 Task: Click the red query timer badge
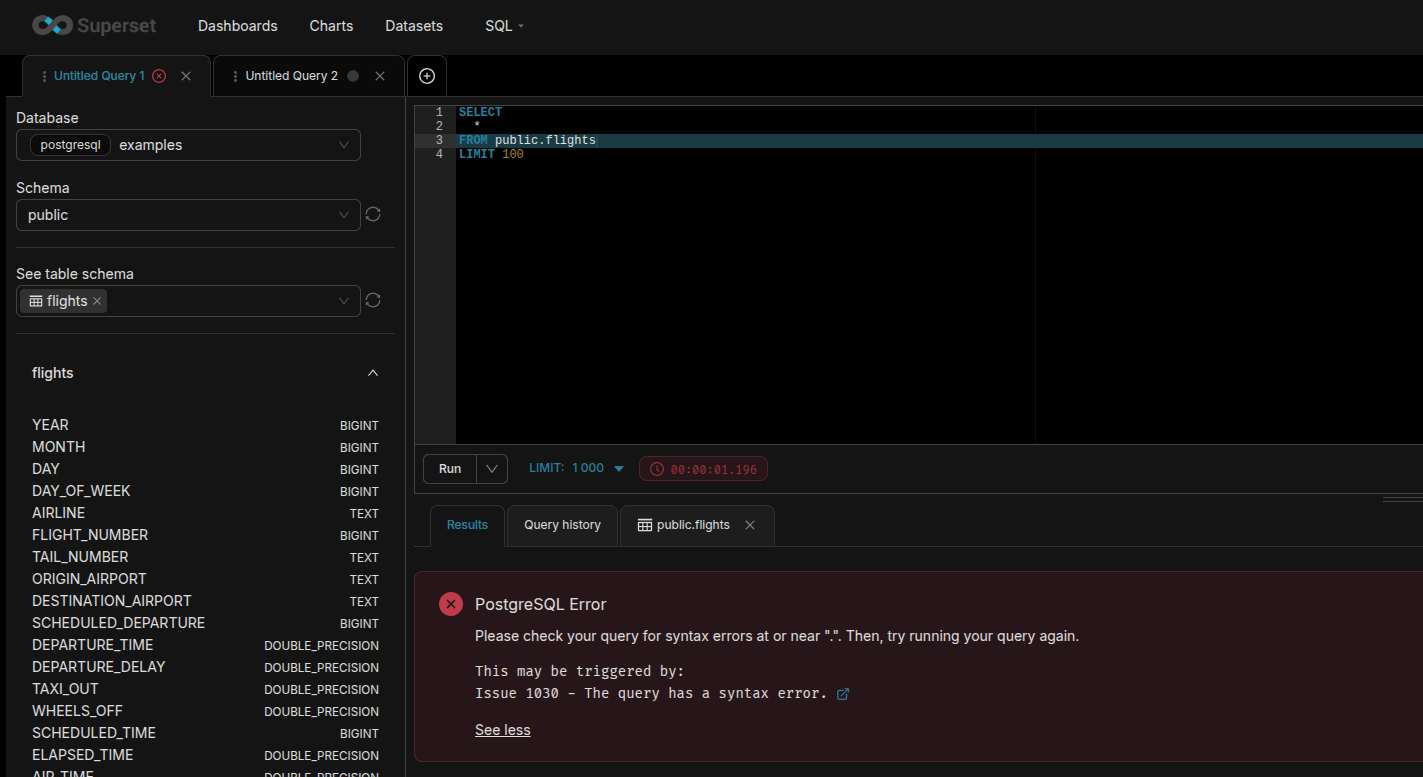point(703,469)
